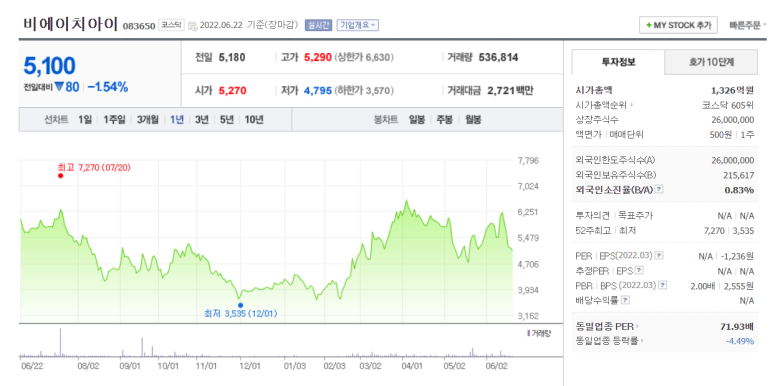Select 1년 line chart range
The image size is (773, 386).
coord(177,120)
